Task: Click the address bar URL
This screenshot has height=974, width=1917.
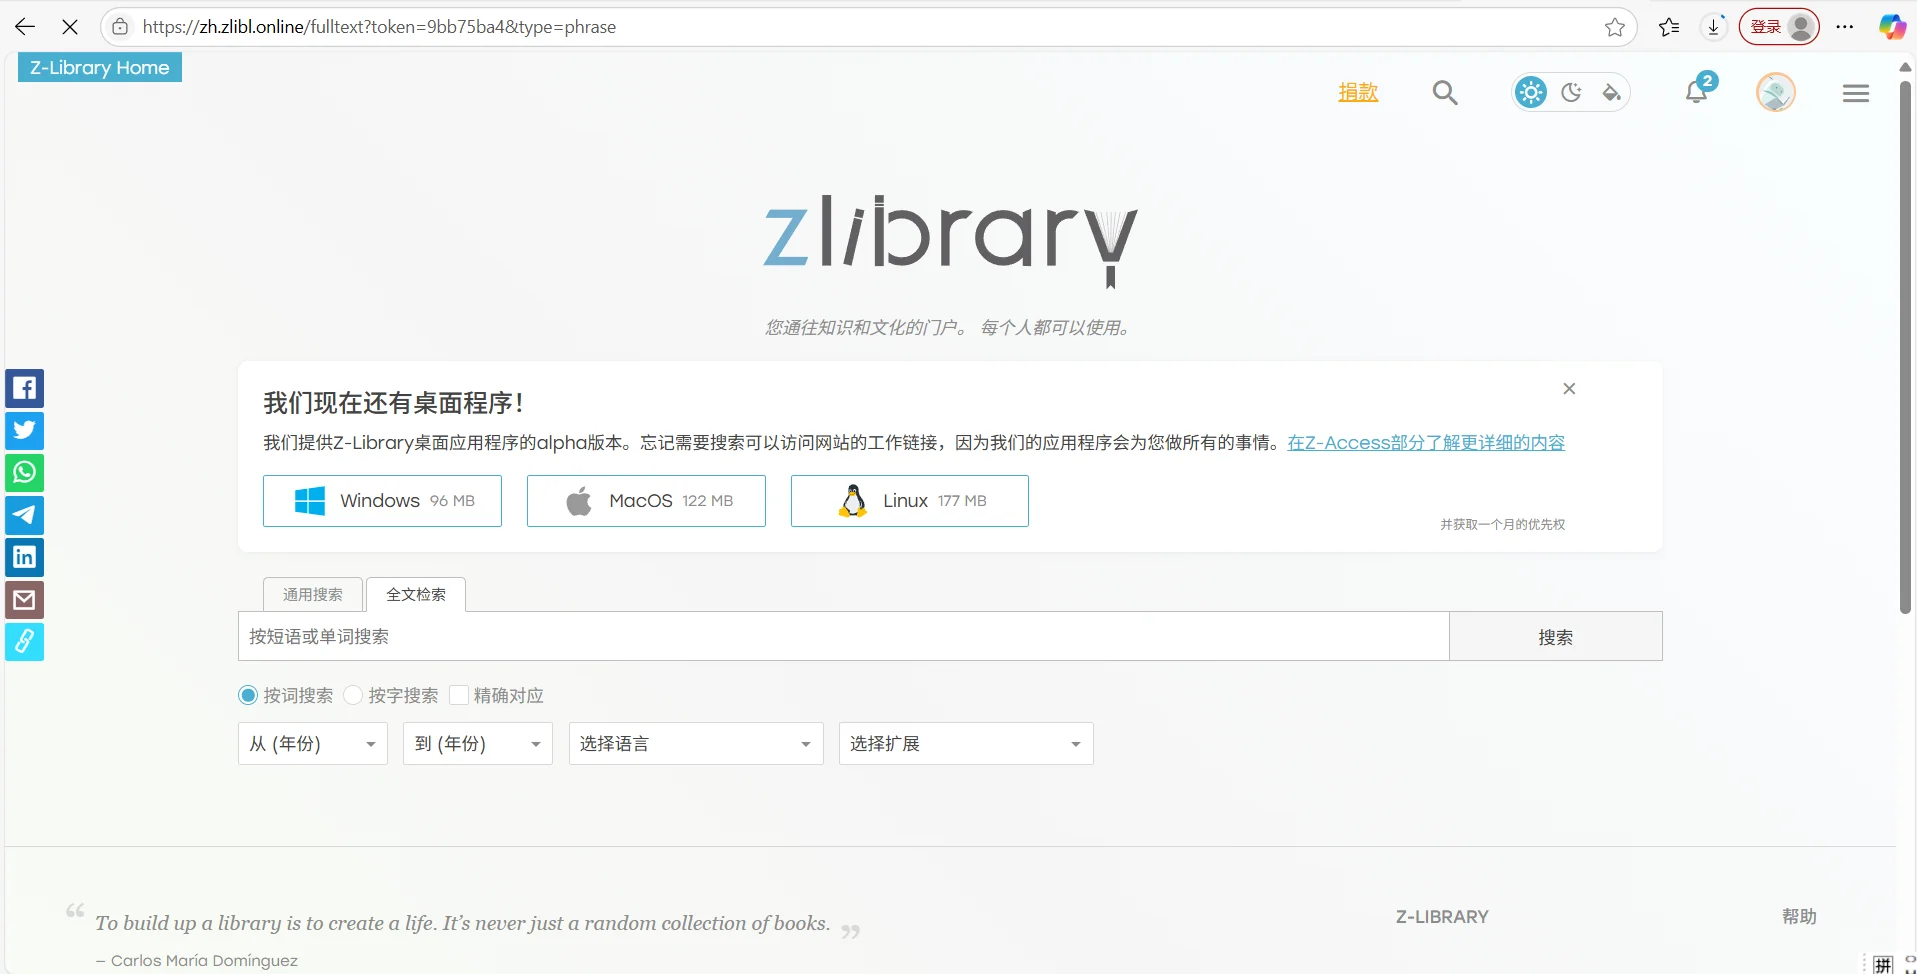Action: (x=379, y=27)
